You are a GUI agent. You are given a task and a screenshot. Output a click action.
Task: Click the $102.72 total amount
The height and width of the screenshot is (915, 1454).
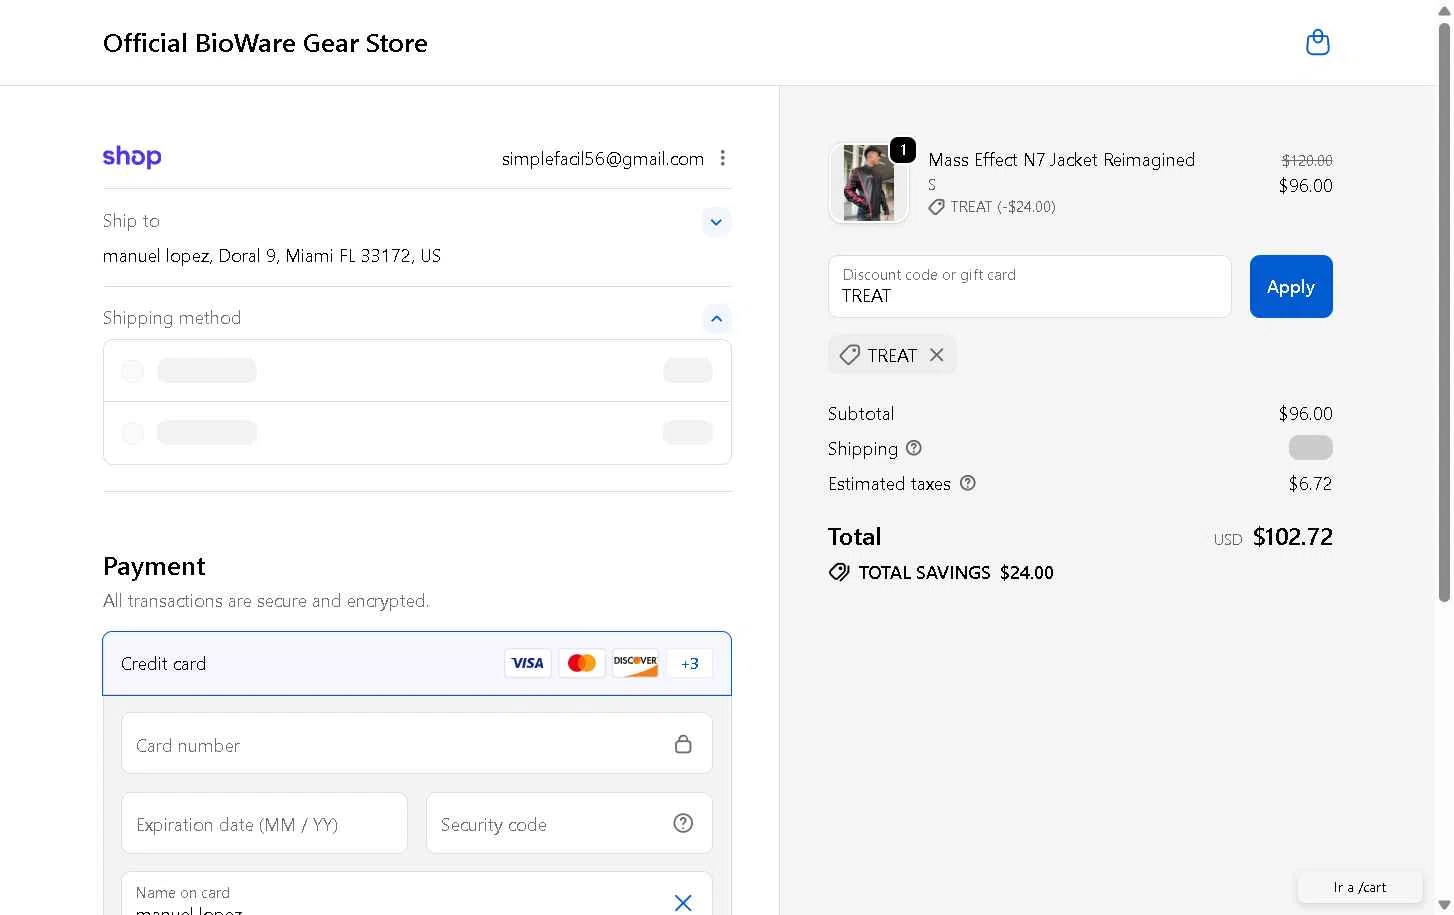point(1292,537)
